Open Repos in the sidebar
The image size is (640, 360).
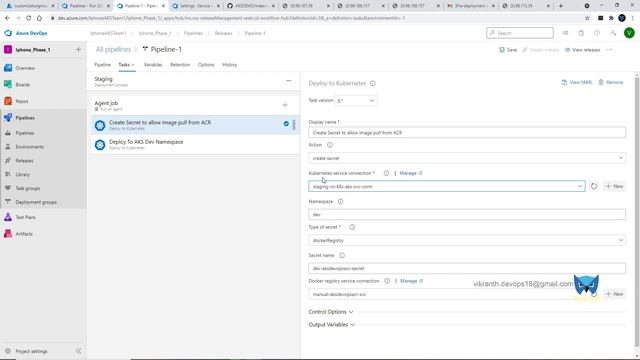(x=22, y=101)
